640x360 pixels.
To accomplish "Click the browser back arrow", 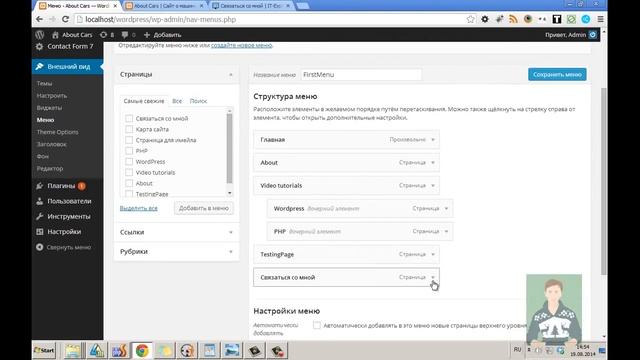I will [x=39, y=19].
